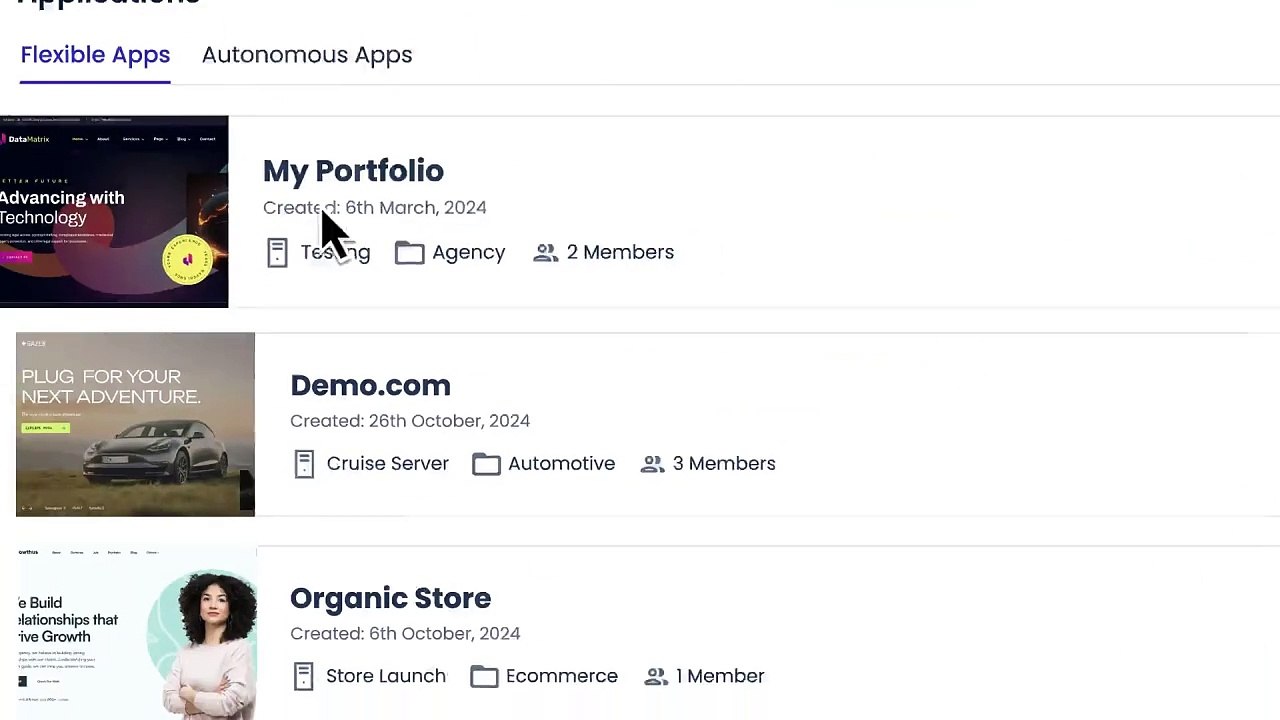Screen dimensions: 1280x720
Task: Open the Autonomous Apps tab
Action: point(307,55)
